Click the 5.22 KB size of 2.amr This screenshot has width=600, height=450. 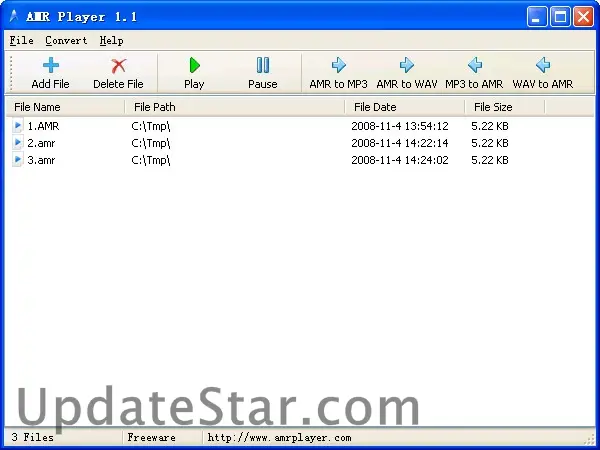point(490,143)
